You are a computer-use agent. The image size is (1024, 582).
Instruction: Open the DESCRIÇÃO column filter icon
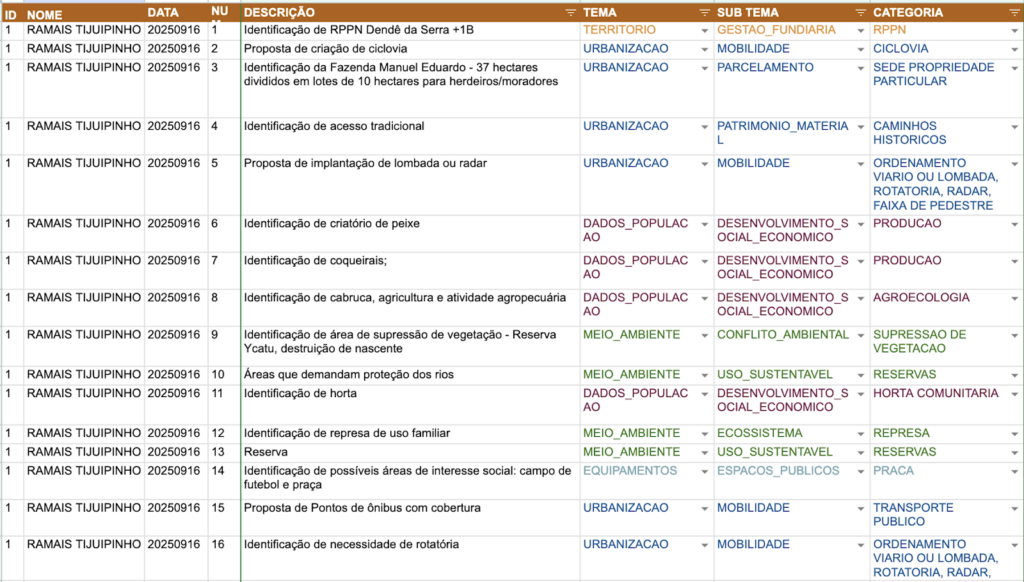570,13
